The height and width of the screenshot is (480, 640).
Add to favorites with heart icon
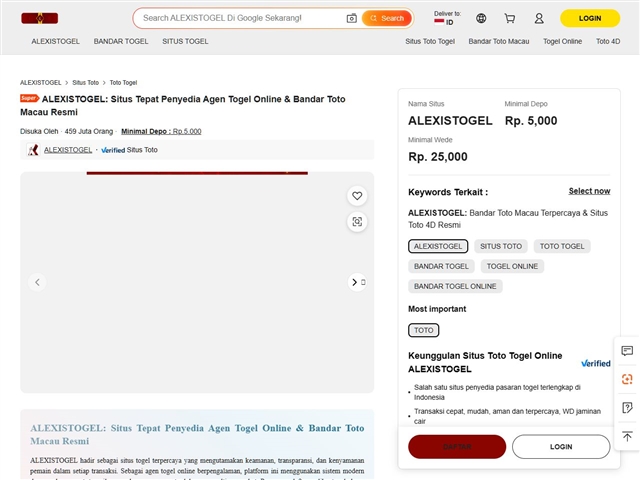tap(357, 196)
